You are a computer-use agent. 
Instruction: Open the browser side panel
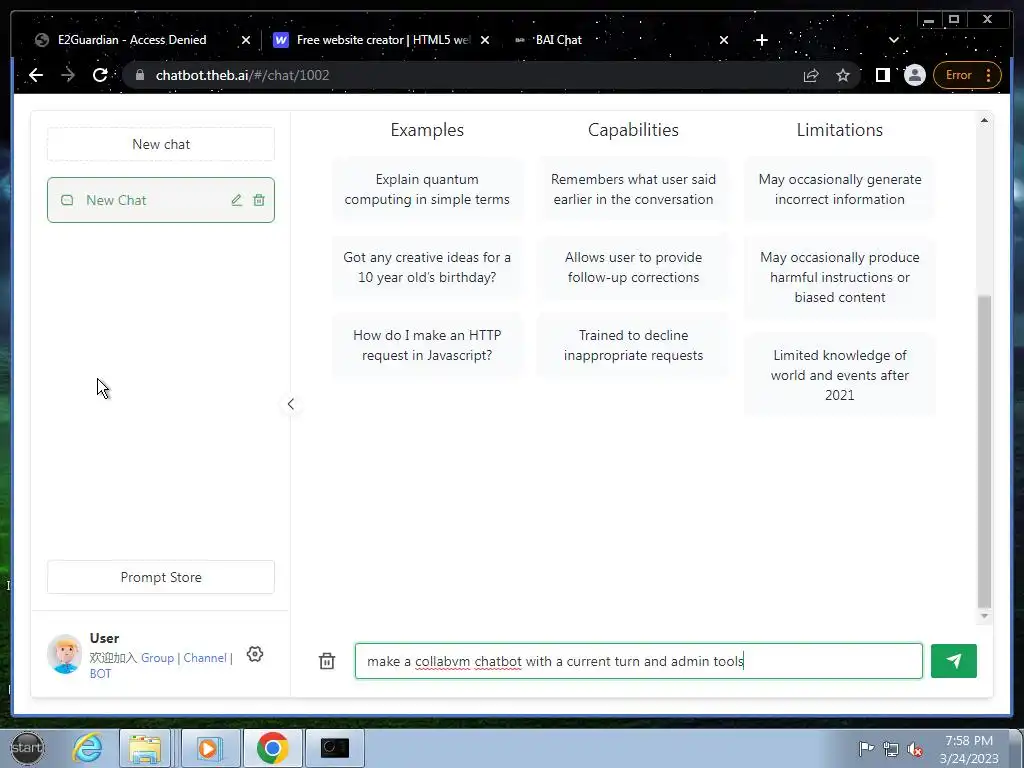pyautogui.click(x=882, y=75)
